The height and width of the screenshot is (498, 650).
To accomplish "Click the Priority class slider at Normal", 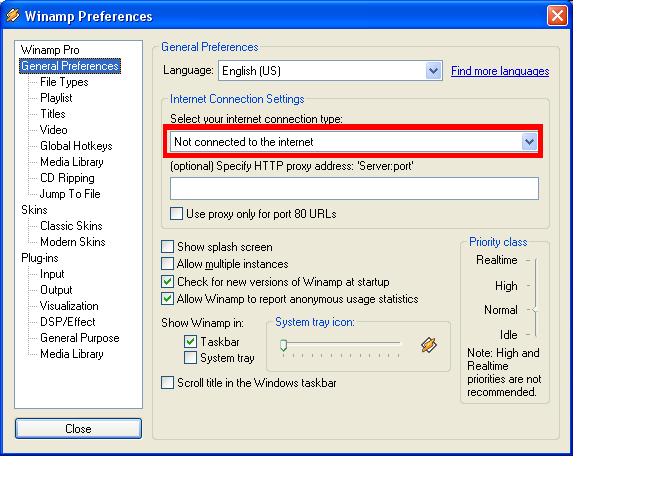I will pyautogui.click(x=535, y=309).
